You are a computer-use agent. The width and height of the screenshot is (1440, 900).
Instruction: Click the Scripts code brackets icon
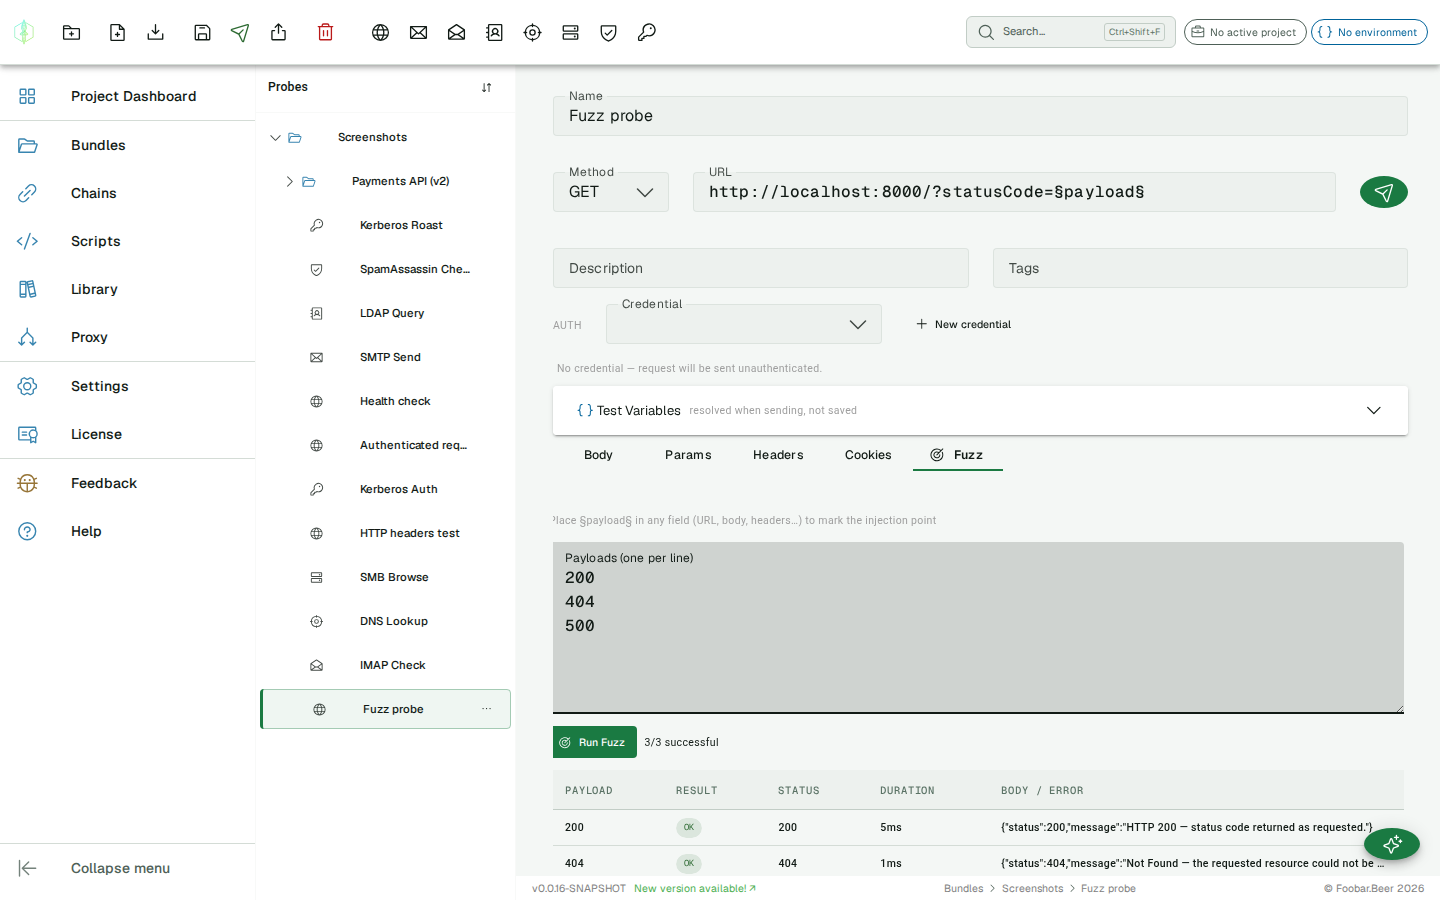(x=27, y=241)
